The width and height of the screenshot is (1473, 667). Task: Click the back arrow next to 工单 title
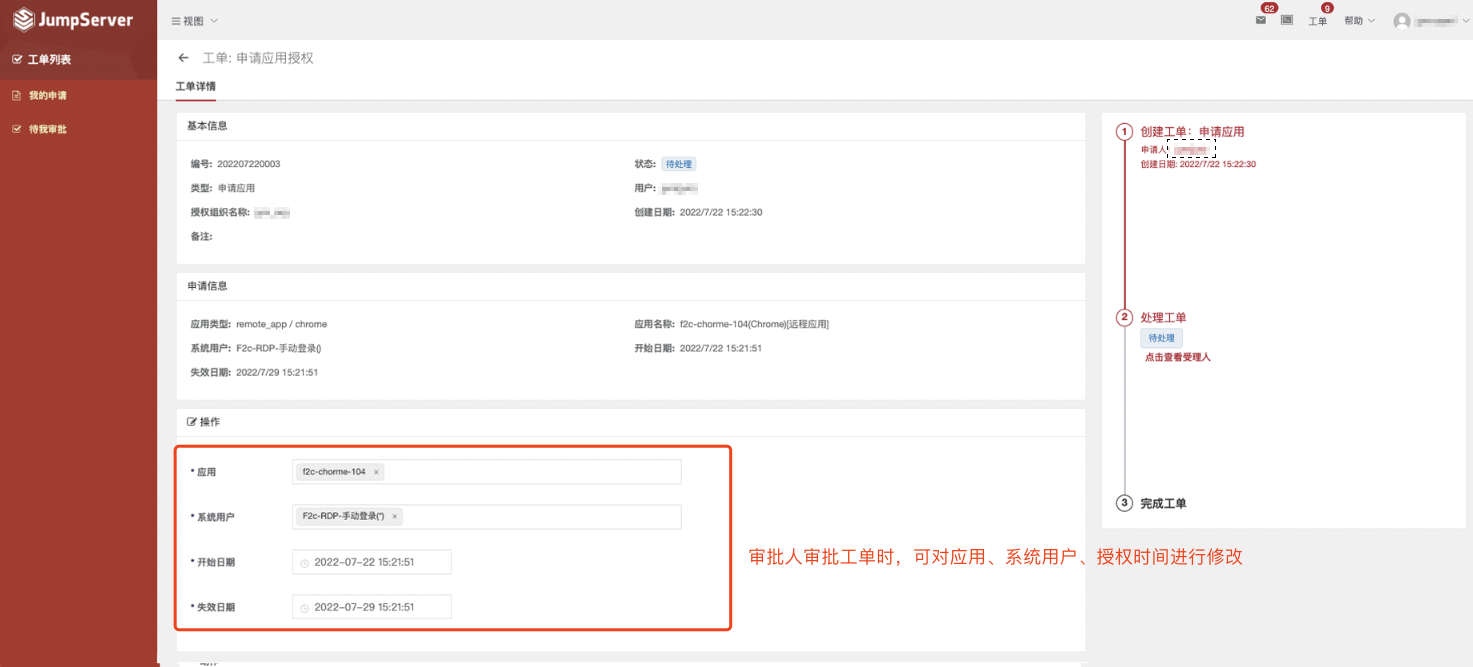click(183, 58)
